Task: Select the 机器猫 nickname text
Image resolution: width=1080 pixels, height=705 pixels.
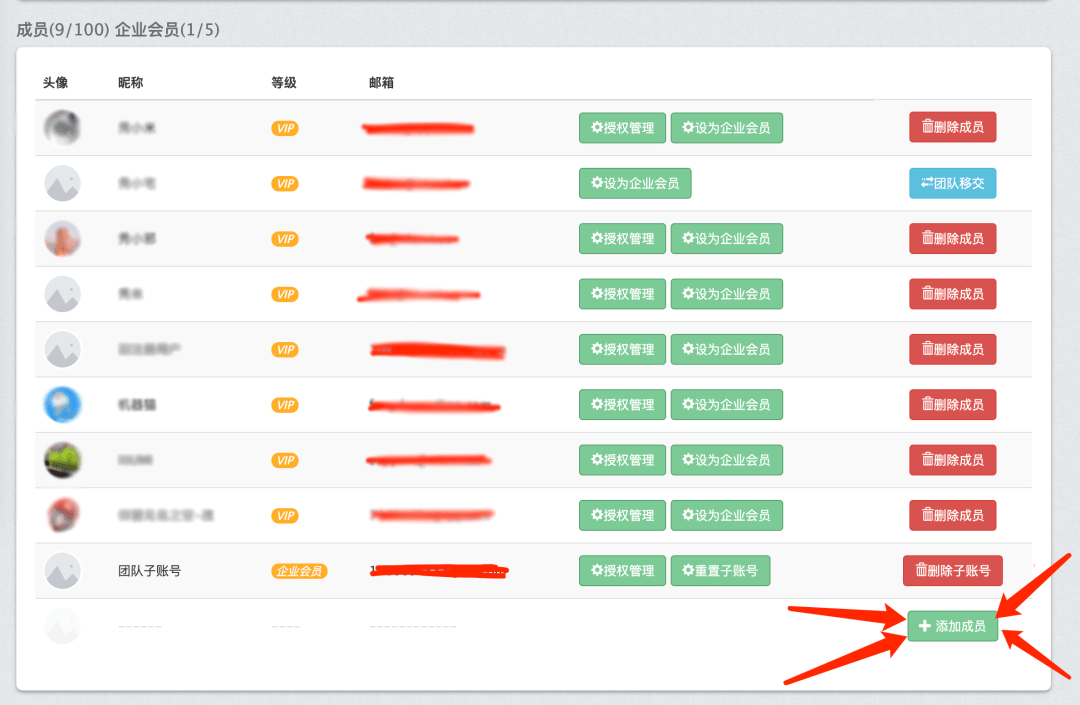Action: pyautogui.click(x=137, y=405)
